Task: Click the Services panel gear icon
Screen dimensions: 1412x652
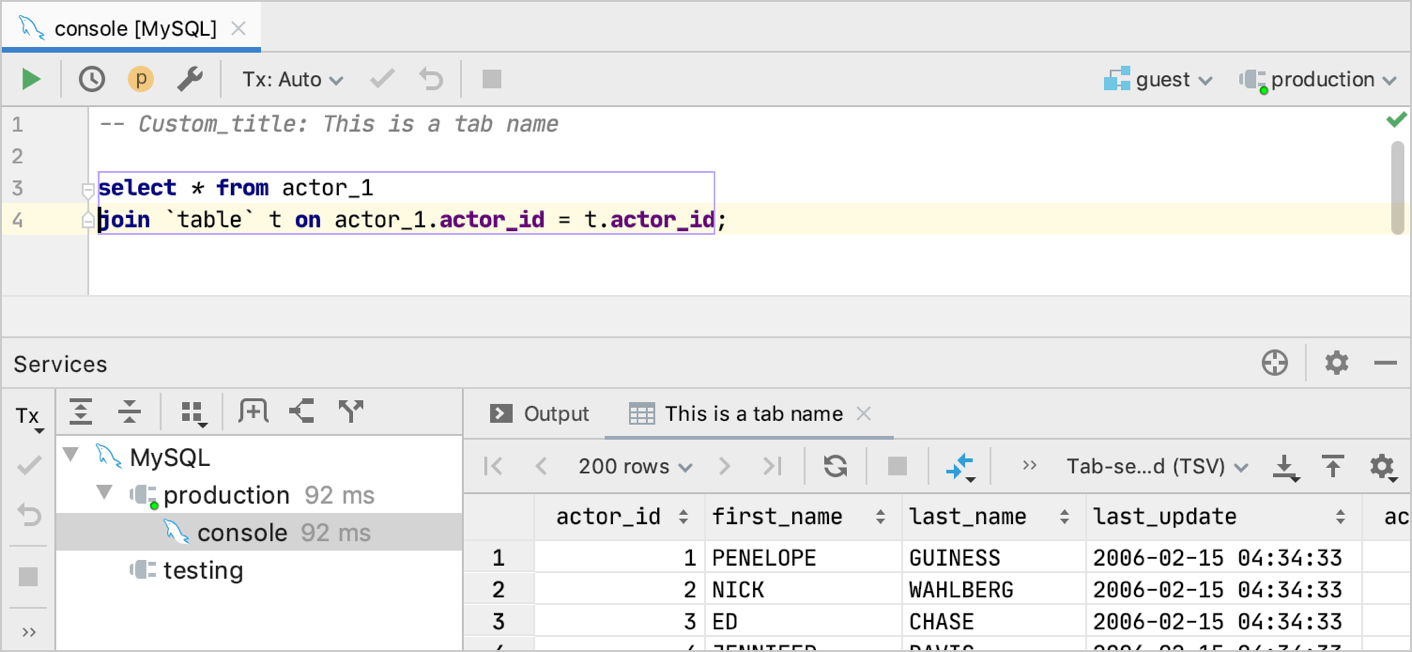Action: pos(1336,363)
